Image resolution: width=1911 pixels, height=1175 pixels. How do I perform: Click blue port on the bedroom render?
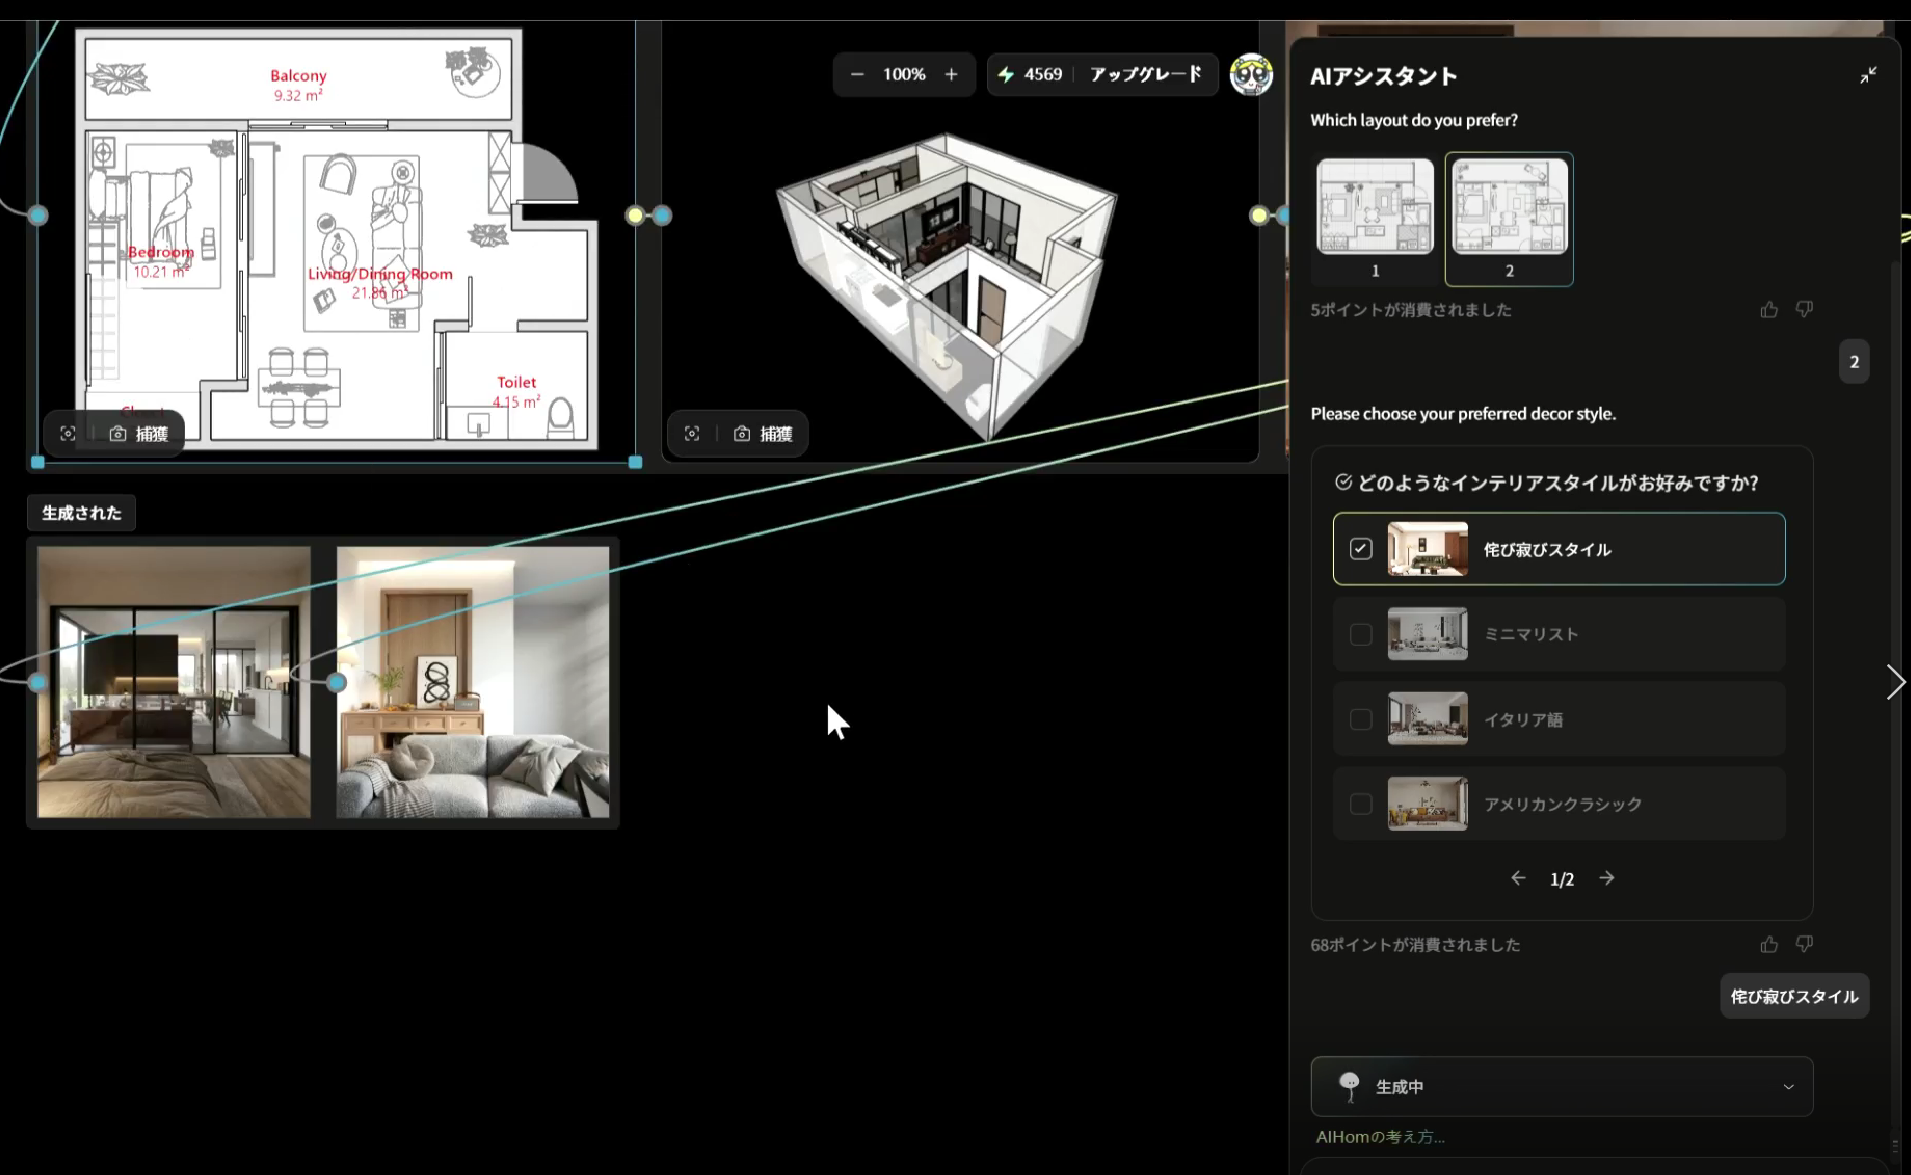(x=37, y=682)
